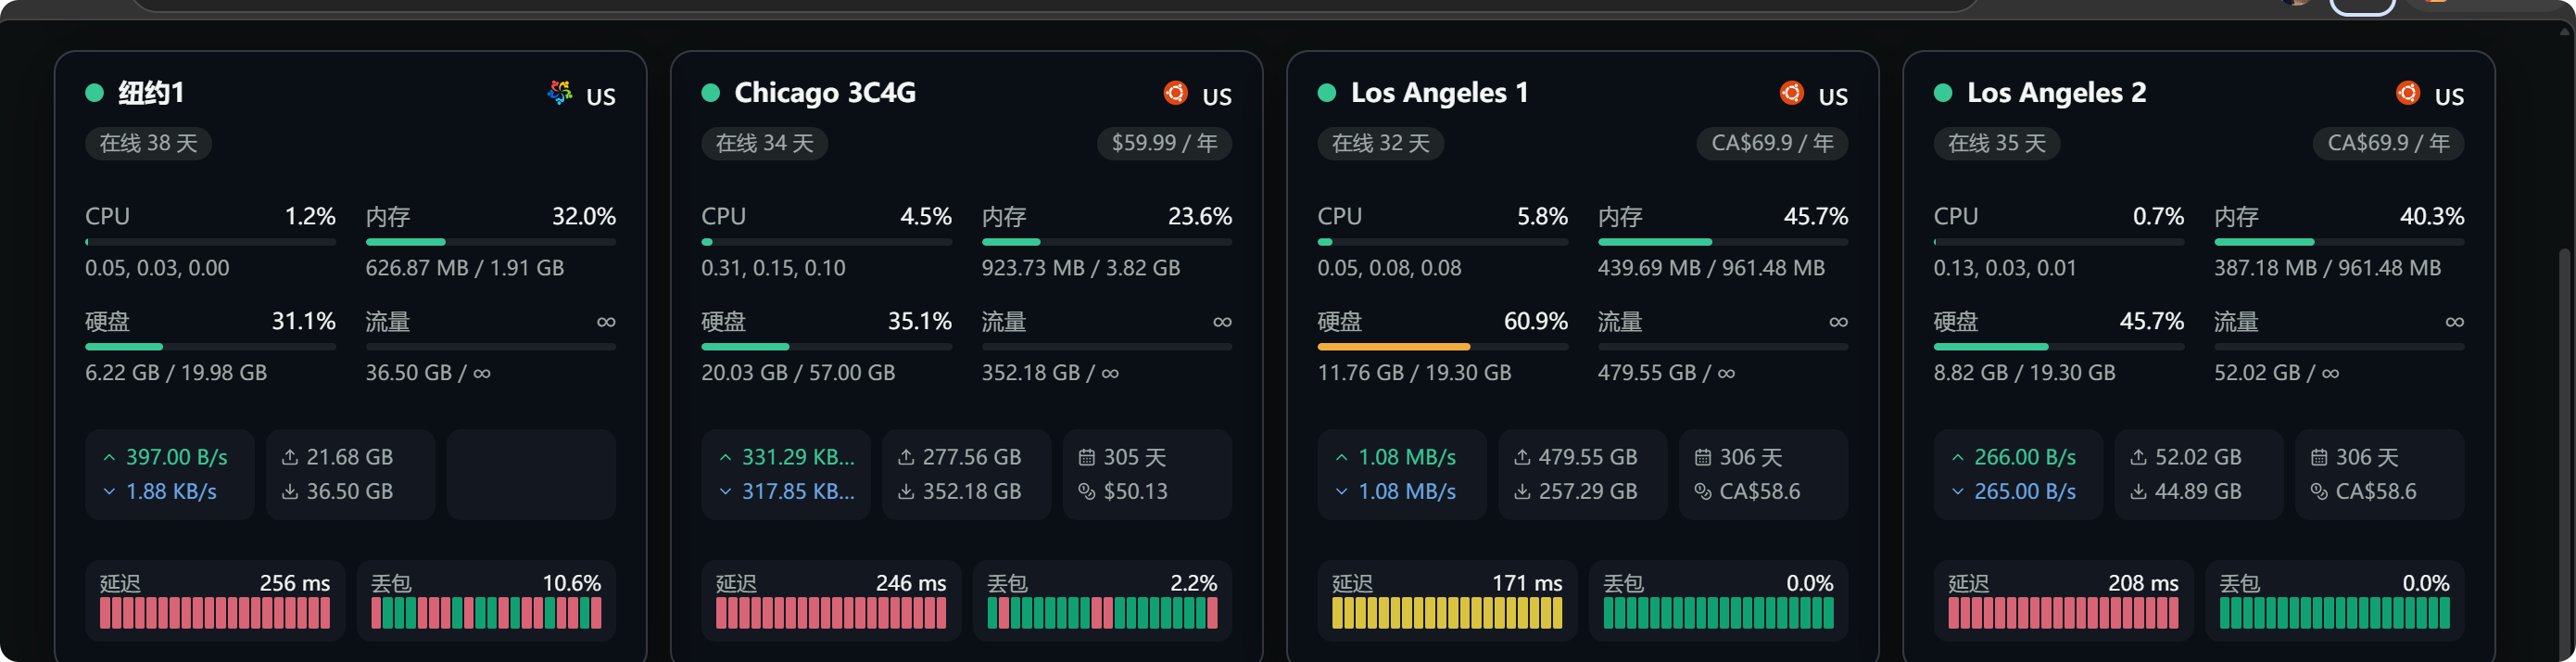This screenshot has width=2576, height=662.
Task: Open the 纽约1 server title
Action: [151, 93]
